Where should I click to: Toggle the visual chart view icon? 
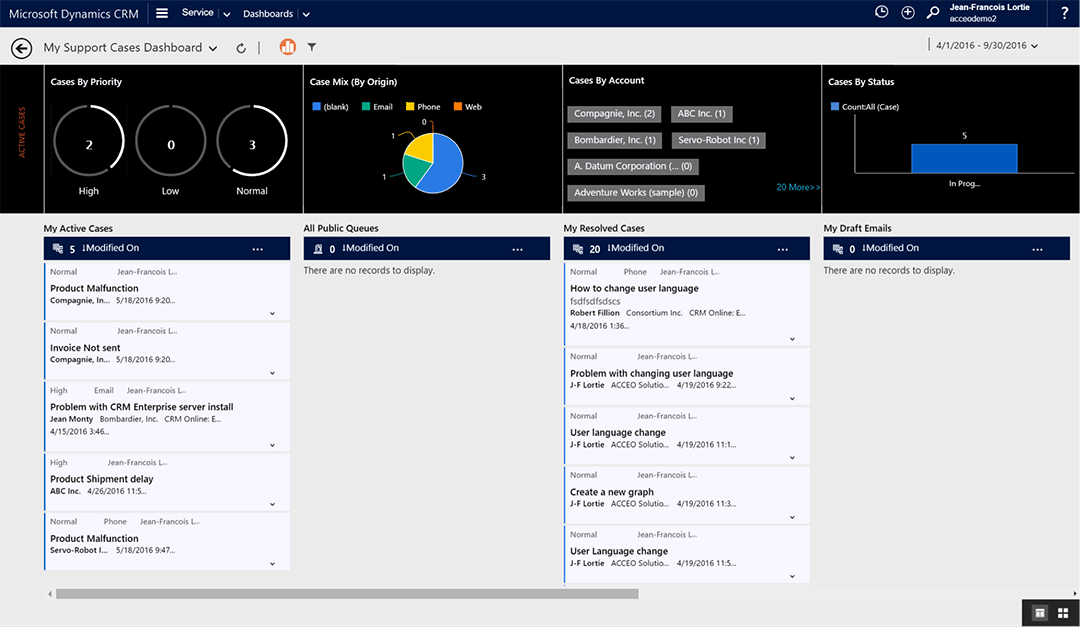coord(287,47)
